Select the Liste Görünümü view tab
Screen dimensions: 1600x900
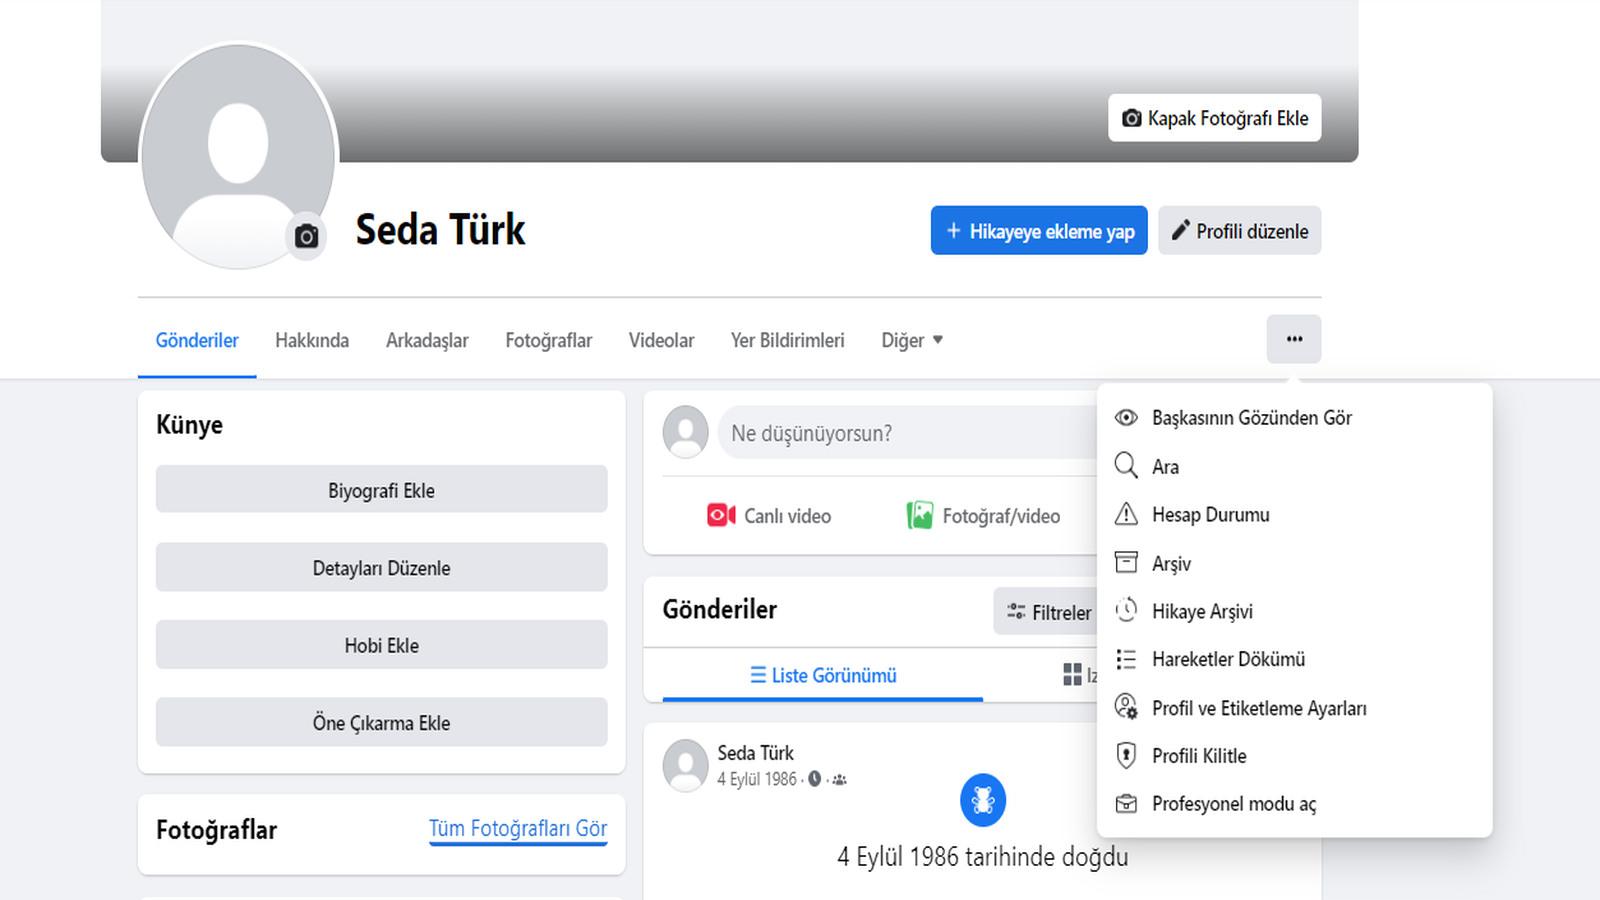[x=823, y=675]
